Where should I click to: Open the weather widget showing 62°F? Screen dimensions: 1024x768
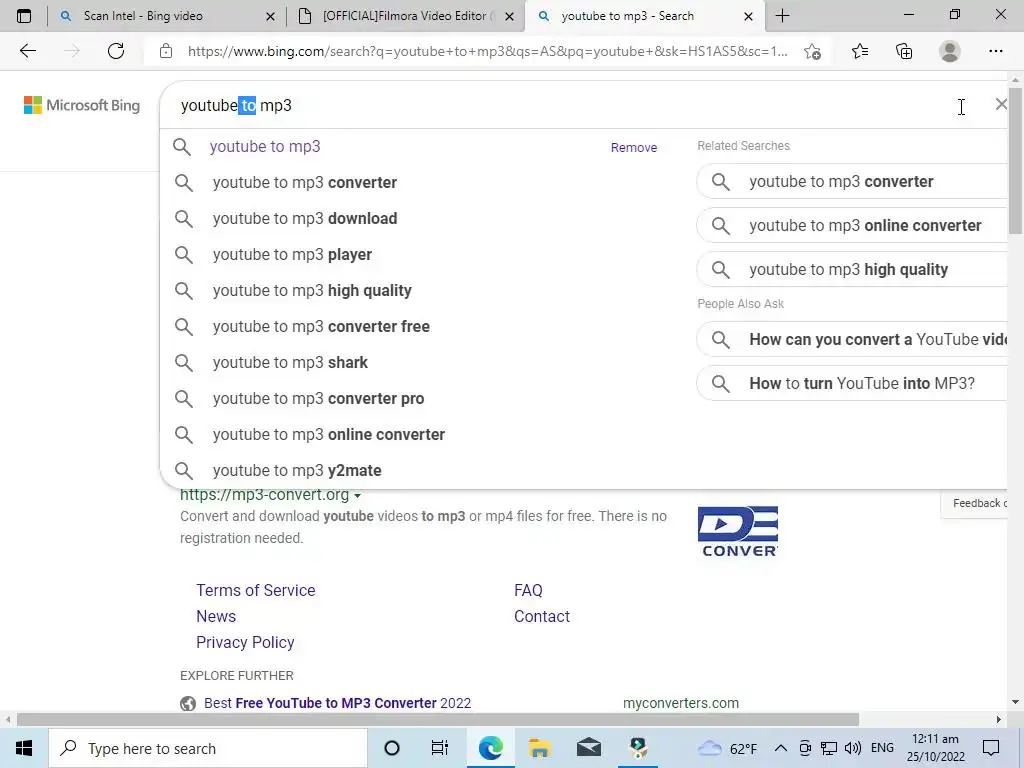point(727,748)
